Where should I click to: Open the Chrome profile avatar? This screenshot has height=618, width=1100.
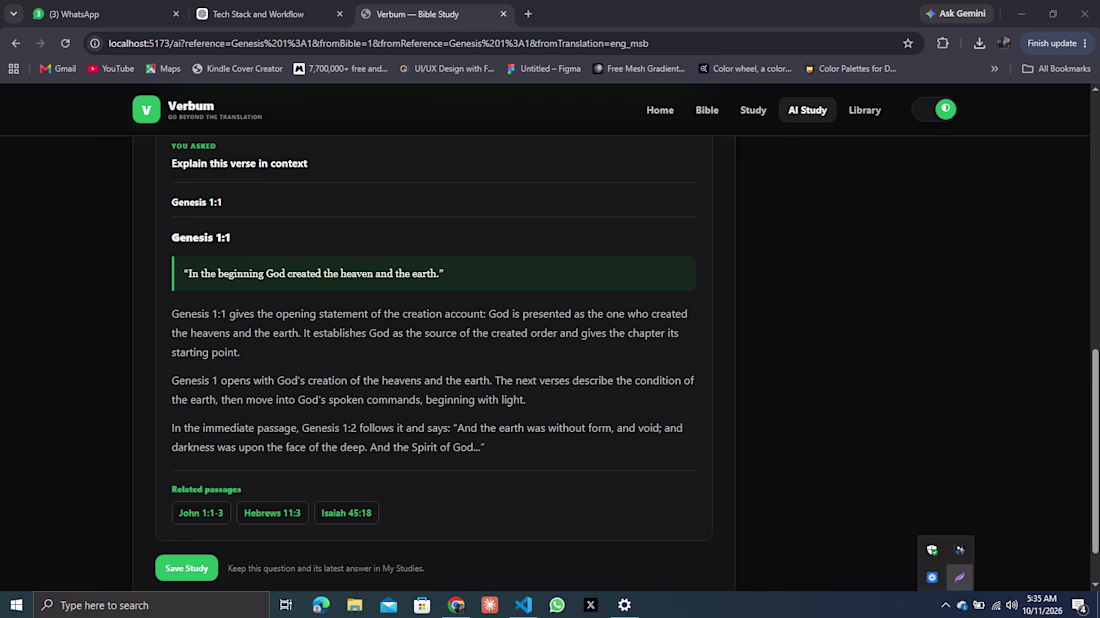pos(1004,43)
